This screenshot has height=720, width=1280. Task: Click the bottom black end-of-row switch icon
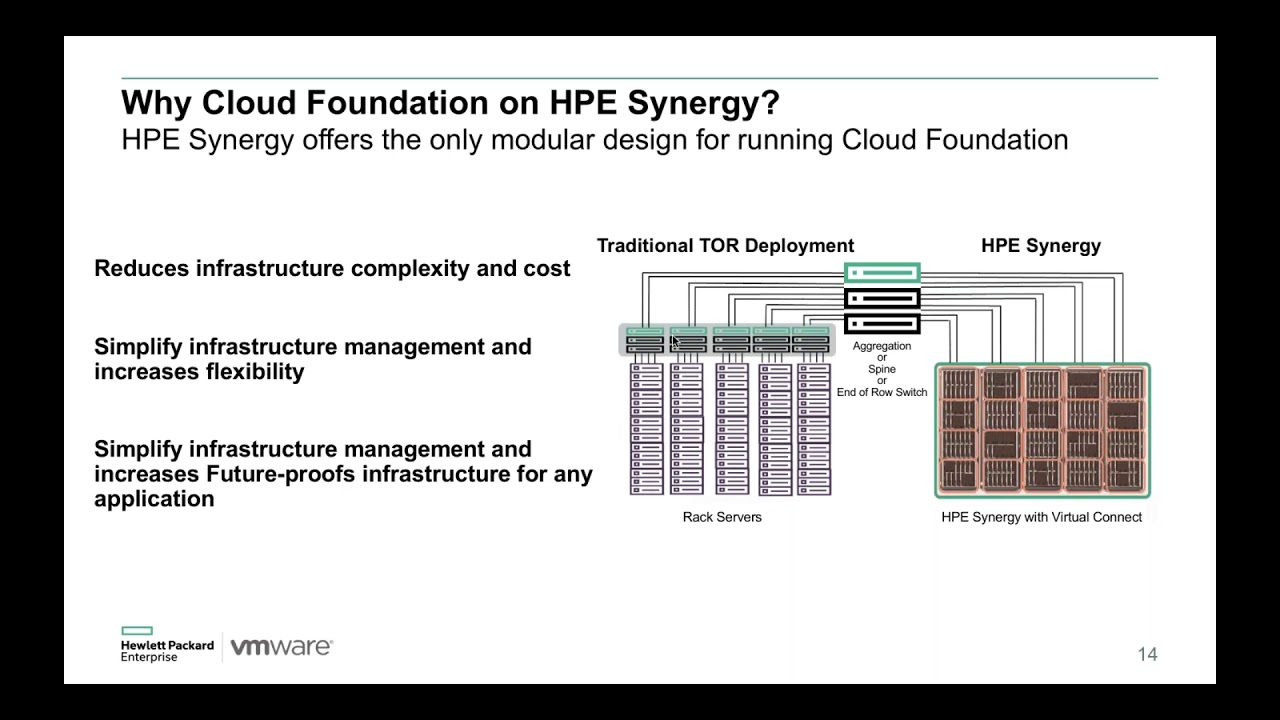pos(882,324)
